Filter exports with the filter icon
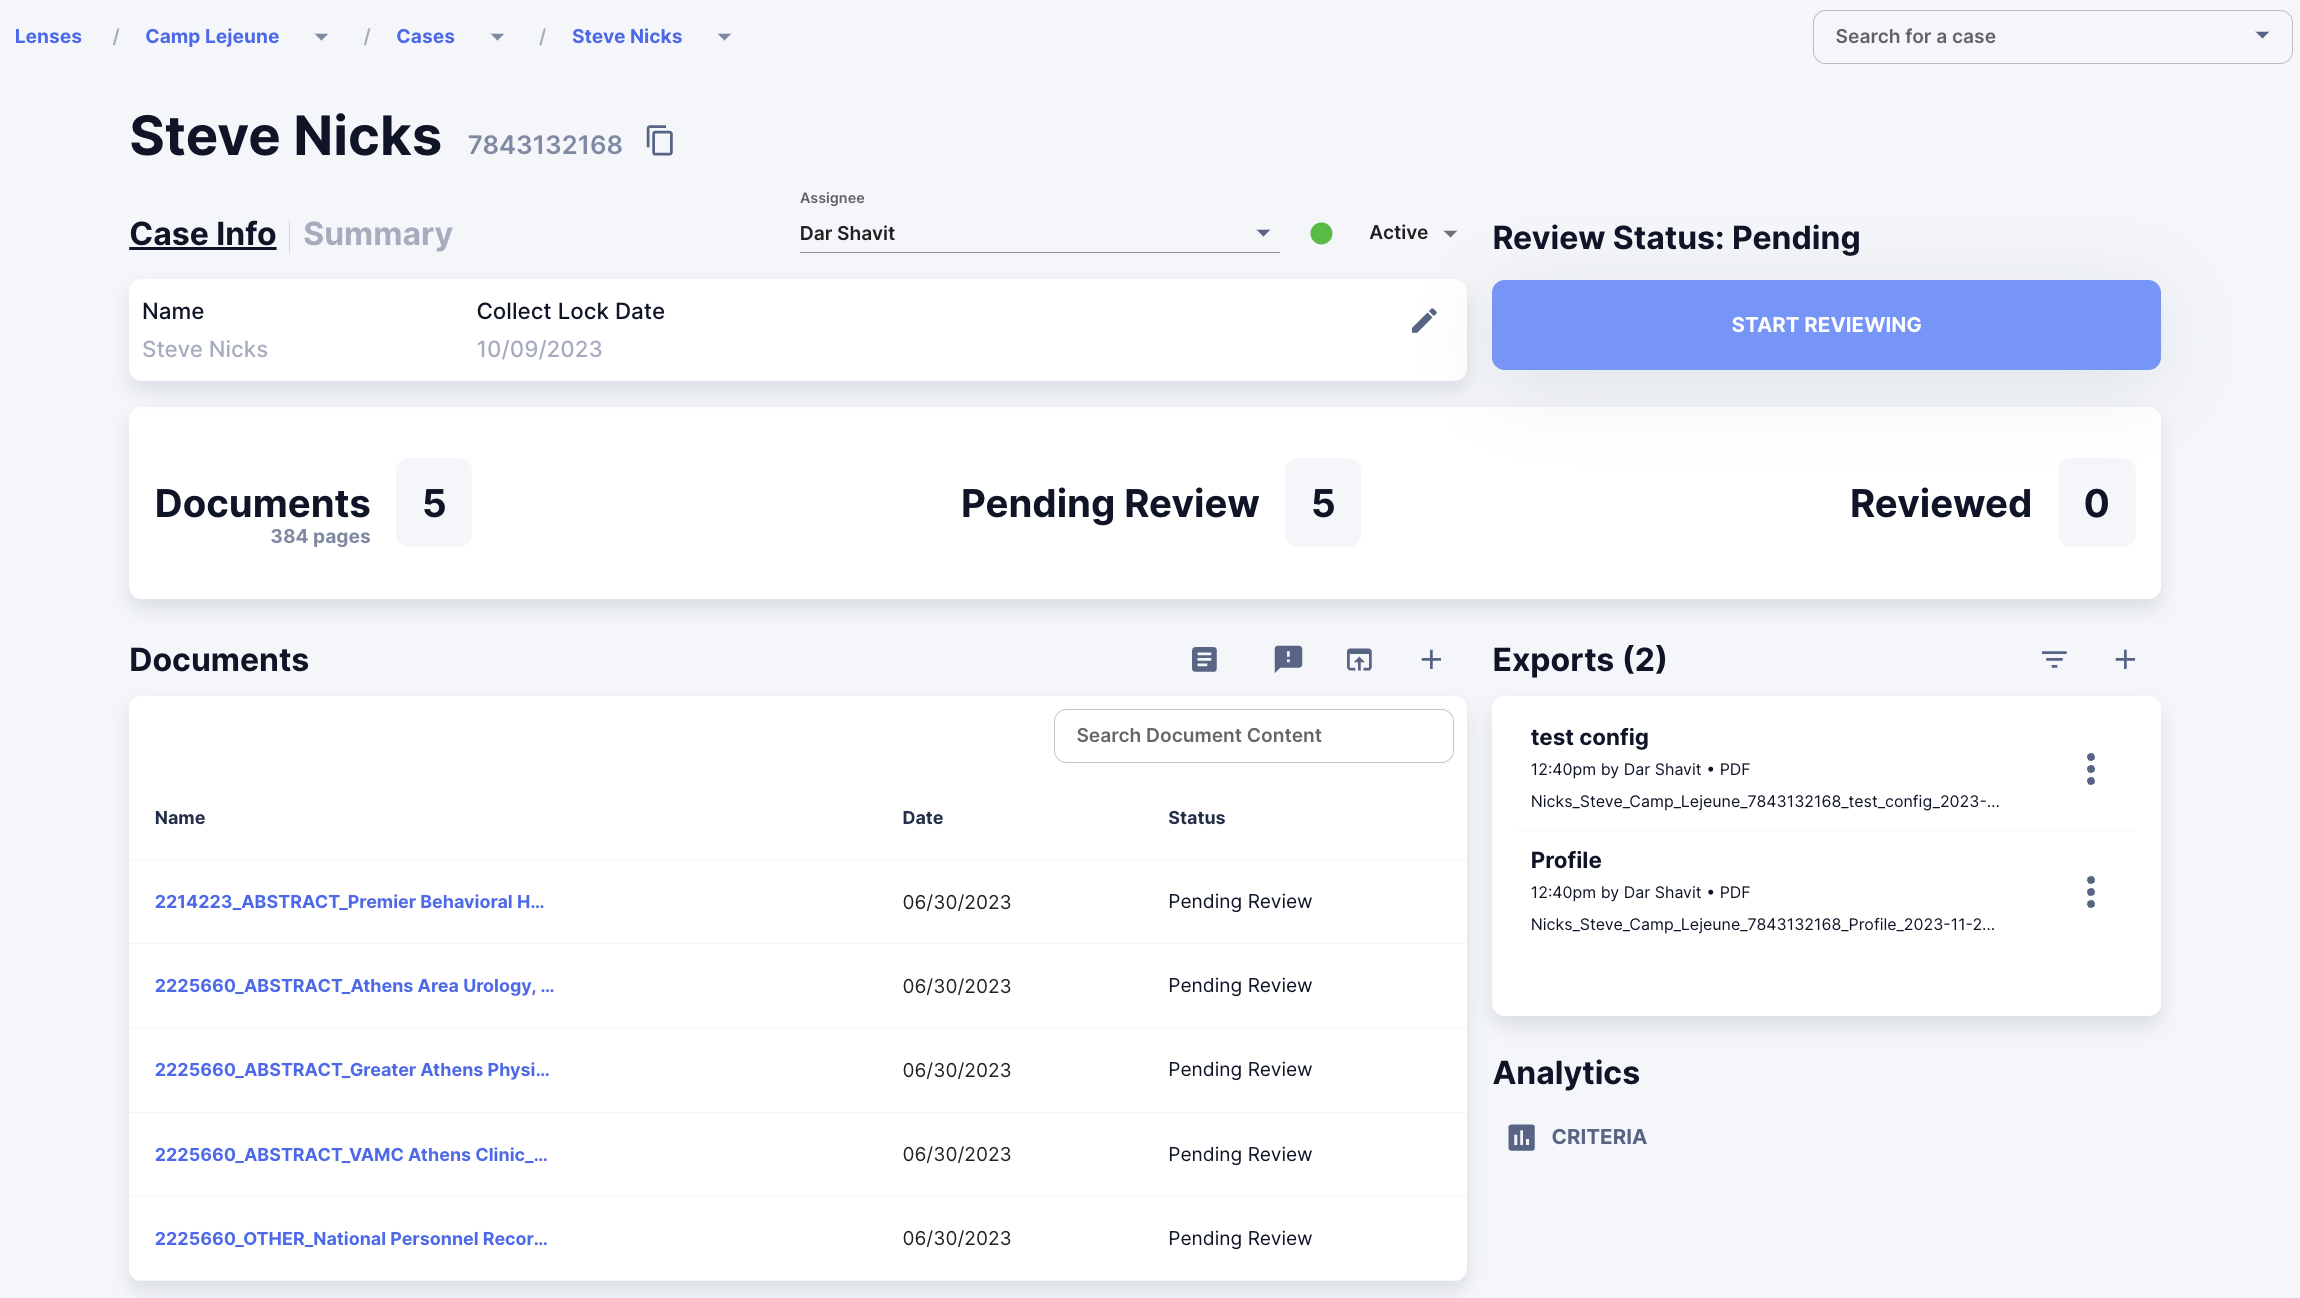The height and width of the screenshot is (1298, 2300). (2054, 659)
